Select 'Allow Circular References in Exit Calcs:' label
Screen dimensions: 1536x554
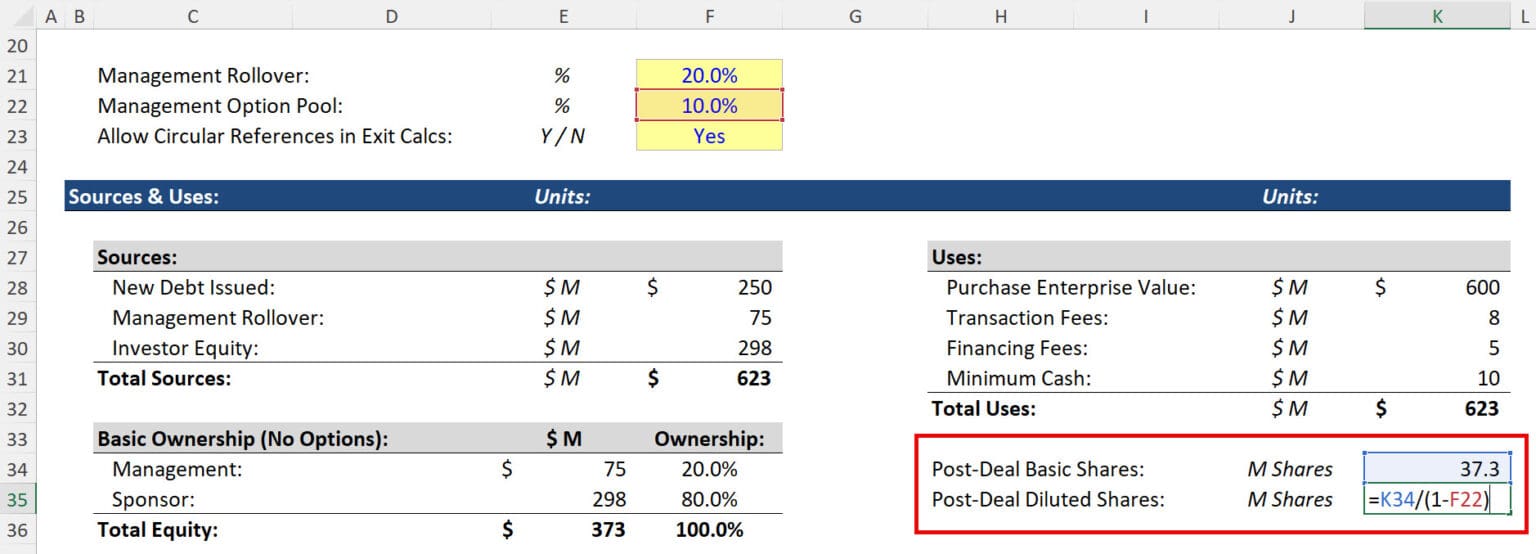(275, 136)
